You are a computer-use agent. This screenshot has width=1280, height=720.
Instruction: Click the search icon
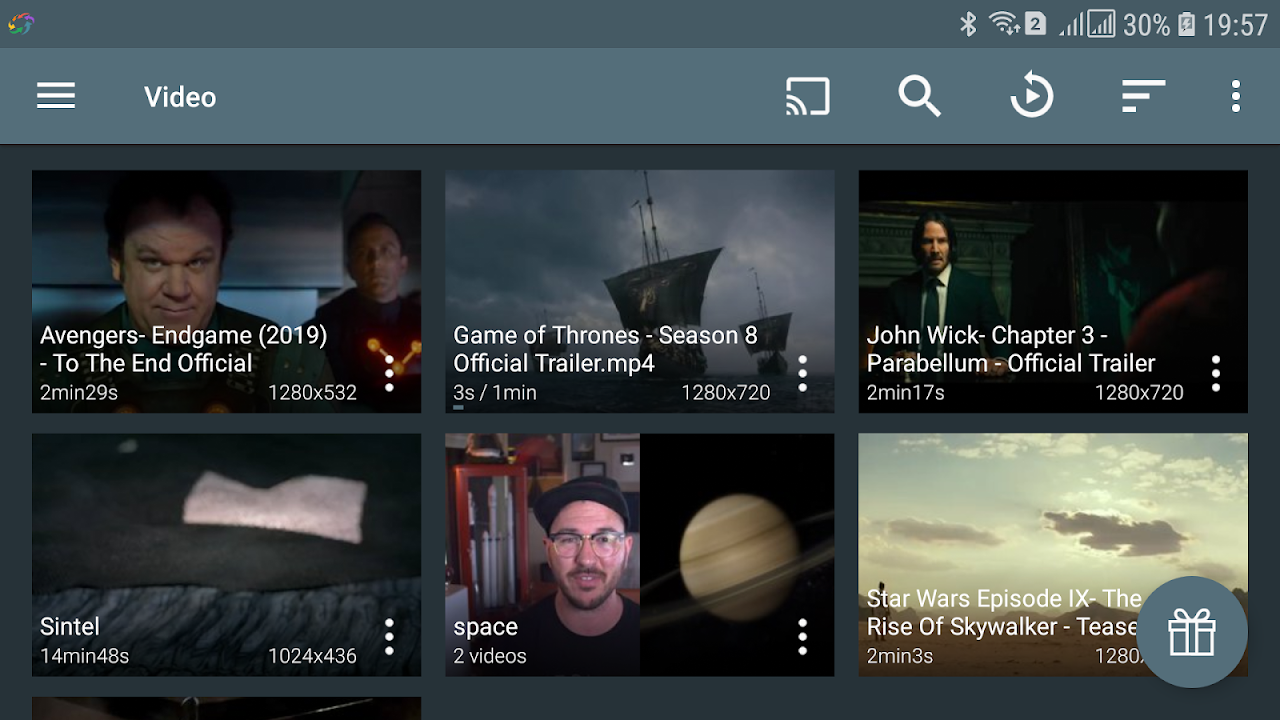tap(919, 96)
